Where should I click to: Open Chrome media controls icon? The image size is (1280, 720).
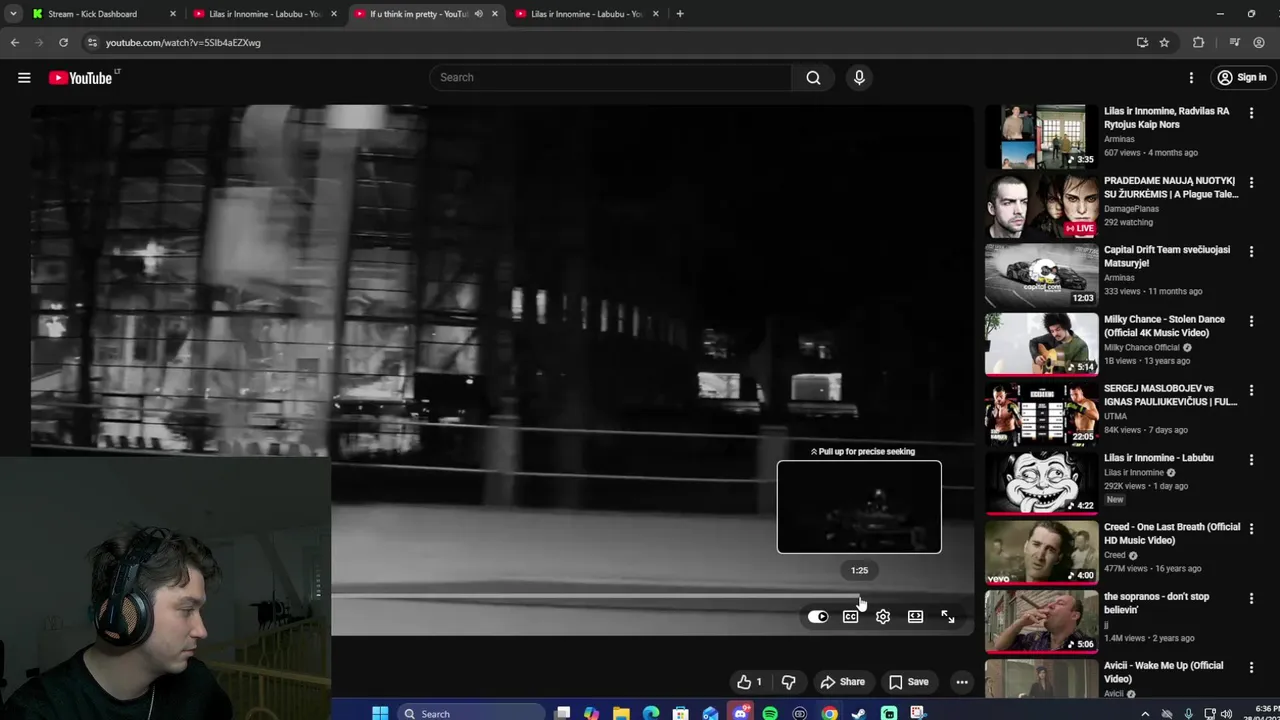click(1234, 42)
